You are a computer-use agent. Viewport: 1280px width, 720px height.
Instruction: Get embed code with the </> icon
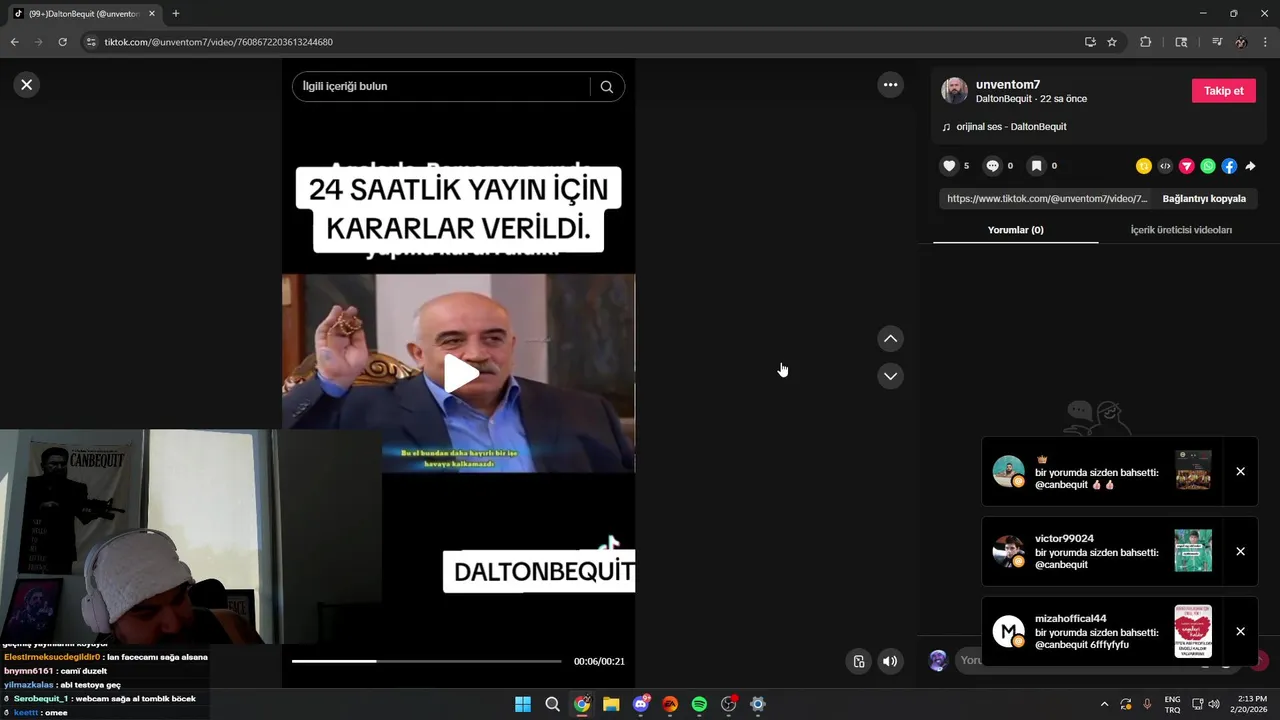tap(1165, 166)
